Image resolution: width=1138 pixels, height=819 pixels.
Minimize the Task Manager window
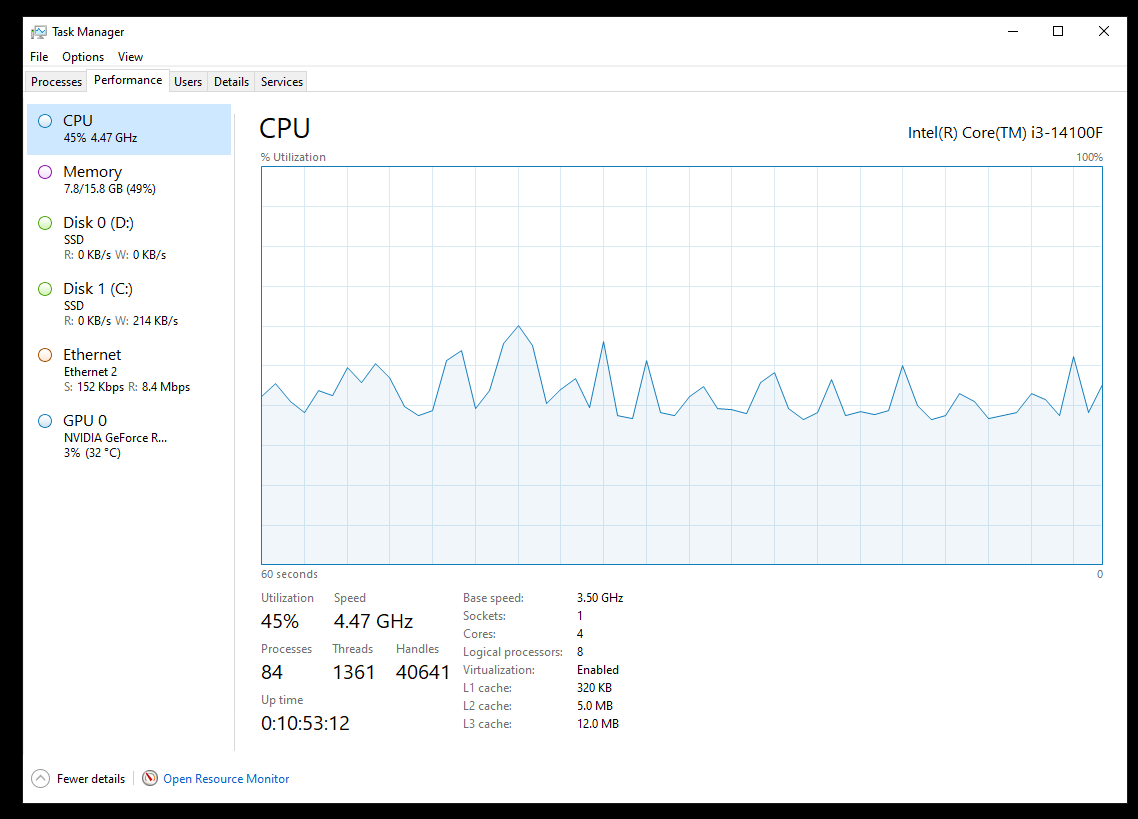1013,31
